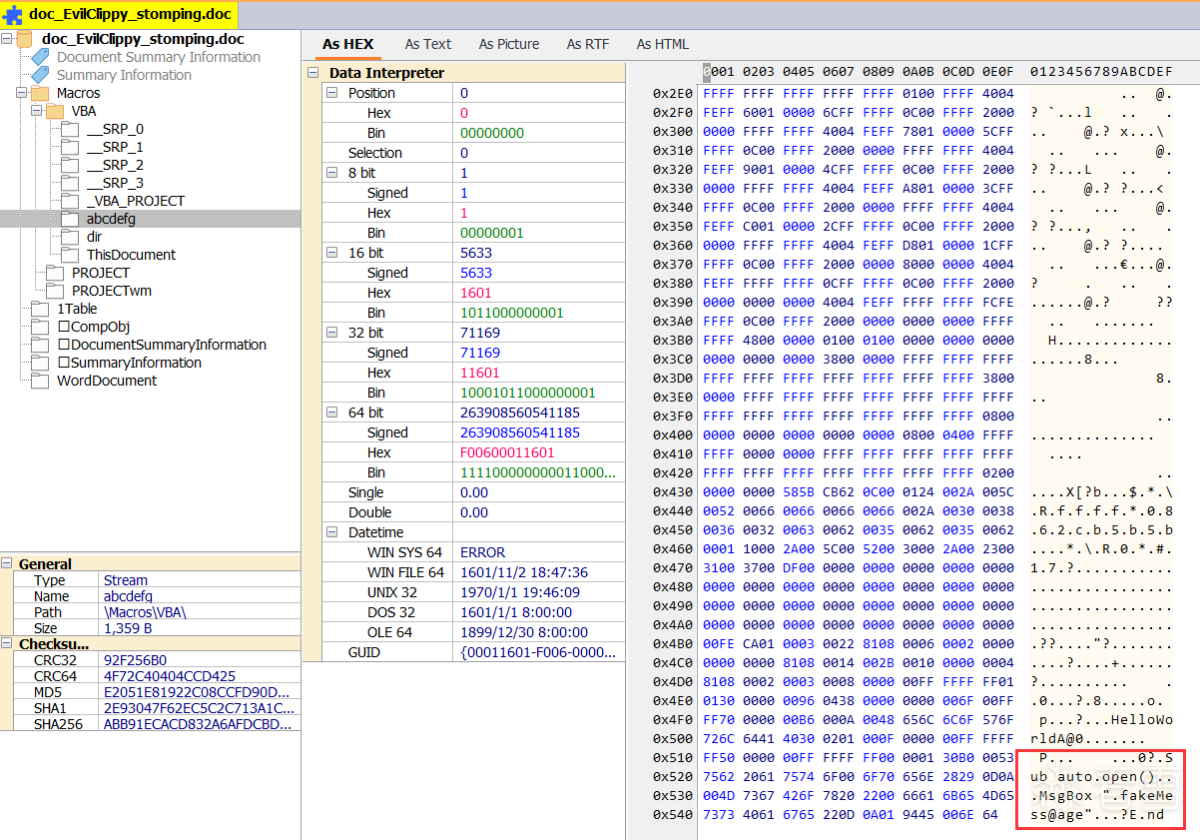1200x840 pixels.
Task: Select the dir stream in the tree
Action: point(95,237)
